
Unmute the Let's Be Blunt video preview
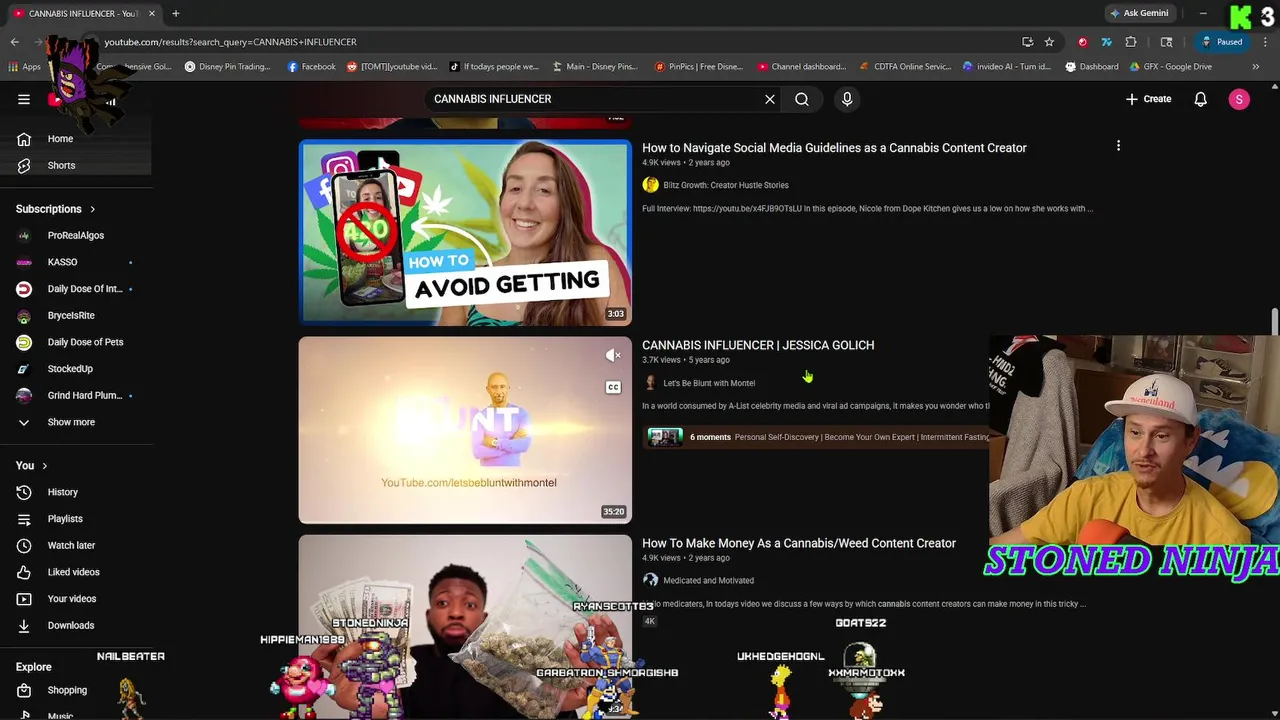pos(613,355)
